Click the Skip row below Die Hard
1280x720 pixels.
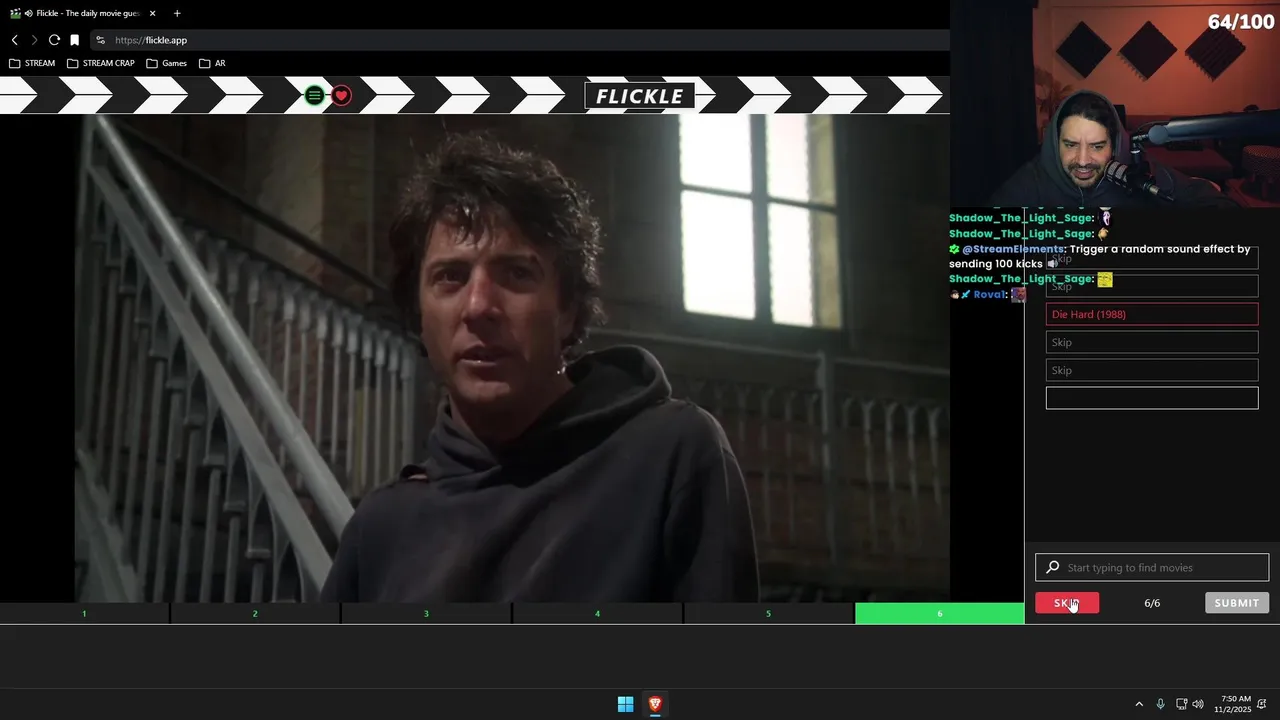pyautogui.click(x=1152, y=342)
